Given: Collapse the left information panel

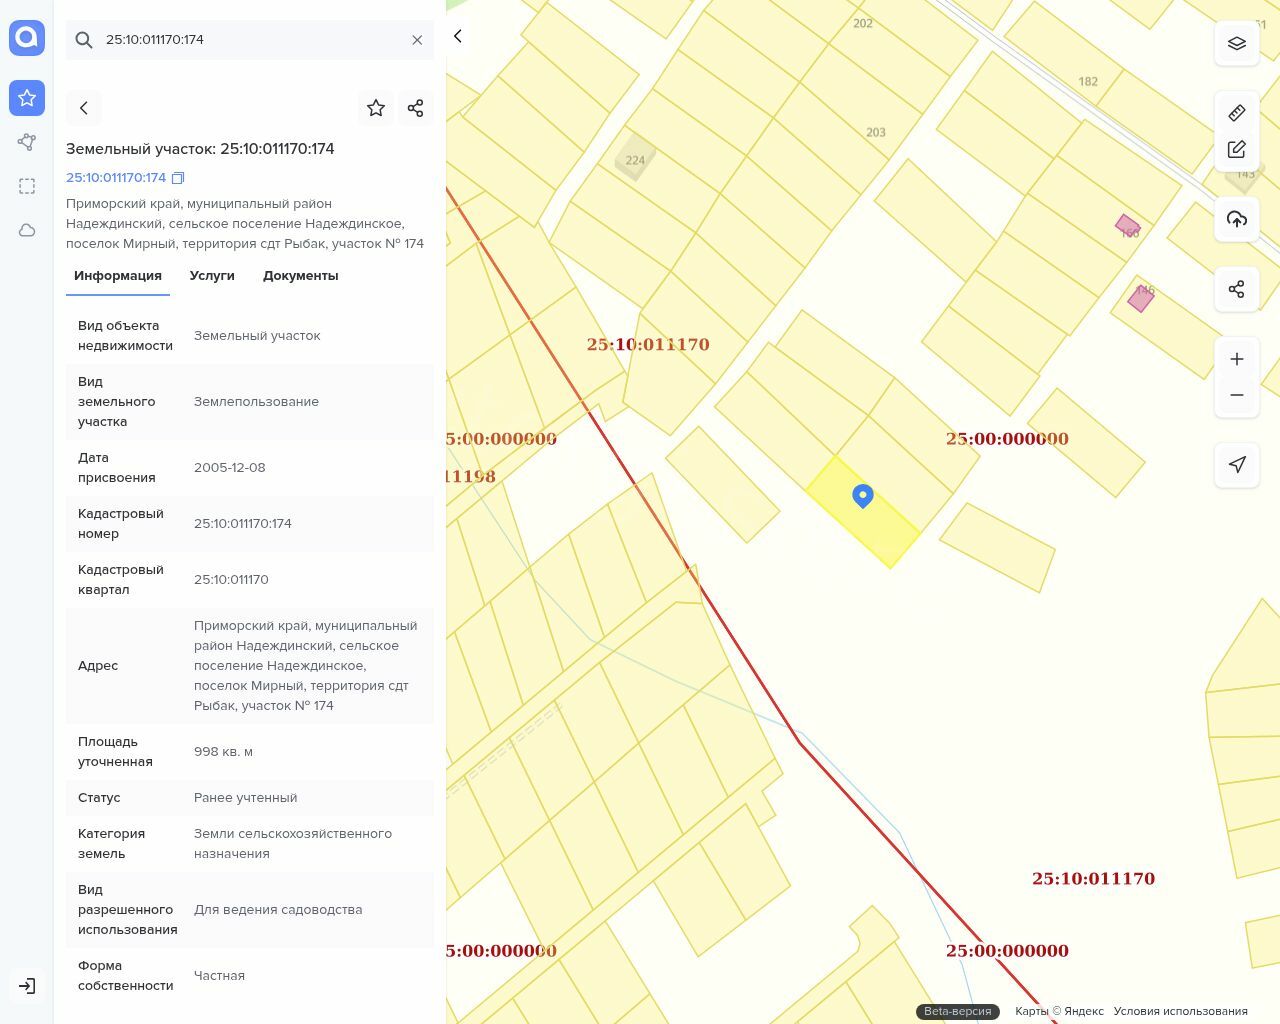Looking at the screenshot, I should pyautogui.click(x=458, y=36).
